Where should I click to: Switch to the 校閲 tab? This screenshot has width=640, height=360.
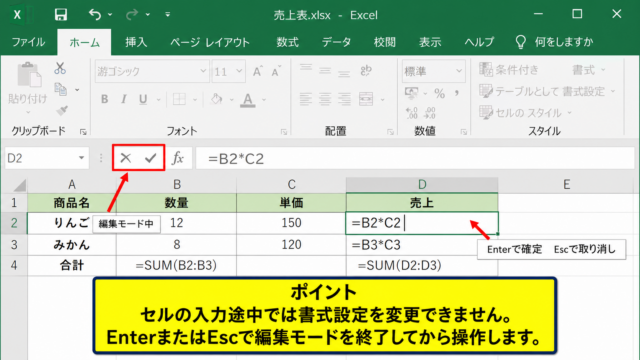pos(384,42)
